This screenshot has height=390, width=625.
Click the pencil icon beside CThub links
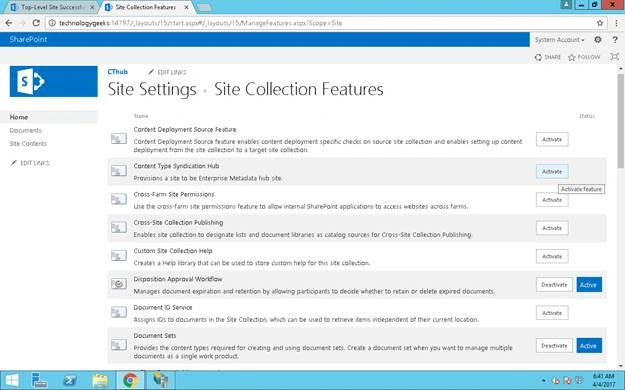pyautogui.click(x=151, y=72)
